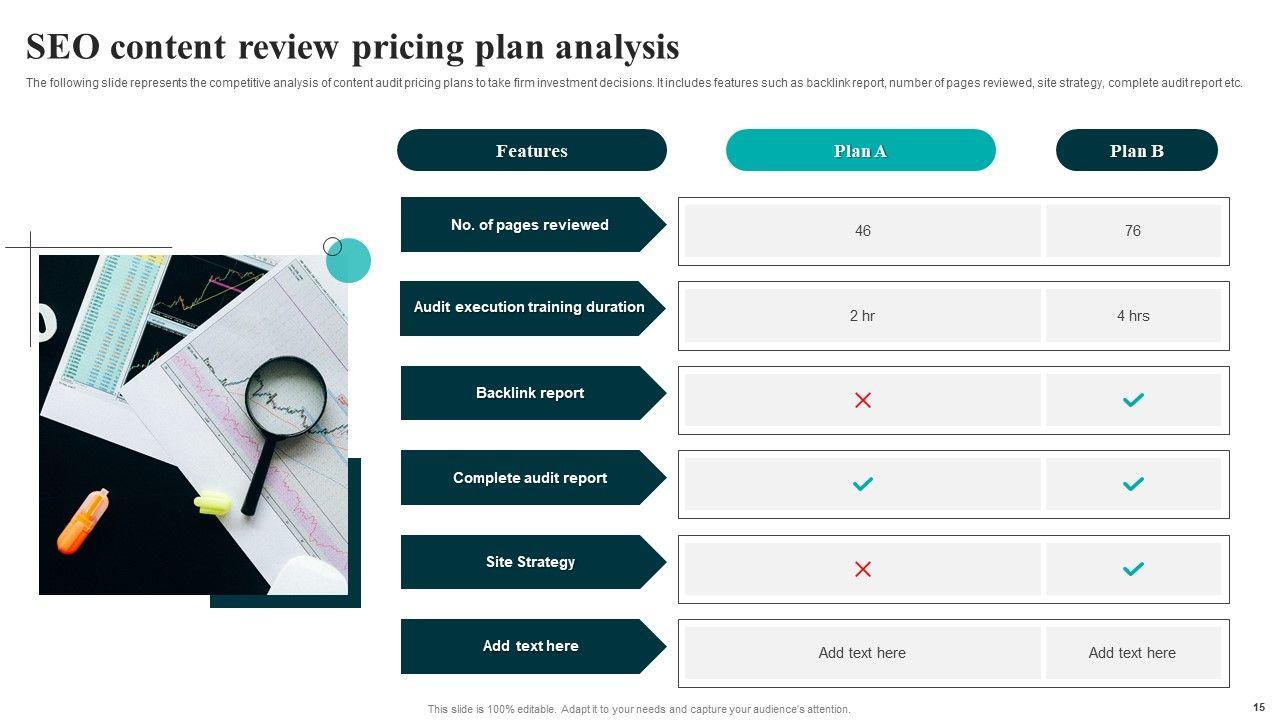
Task: Select the Audit execution training duration arrow label
Action: pos(529,308)
